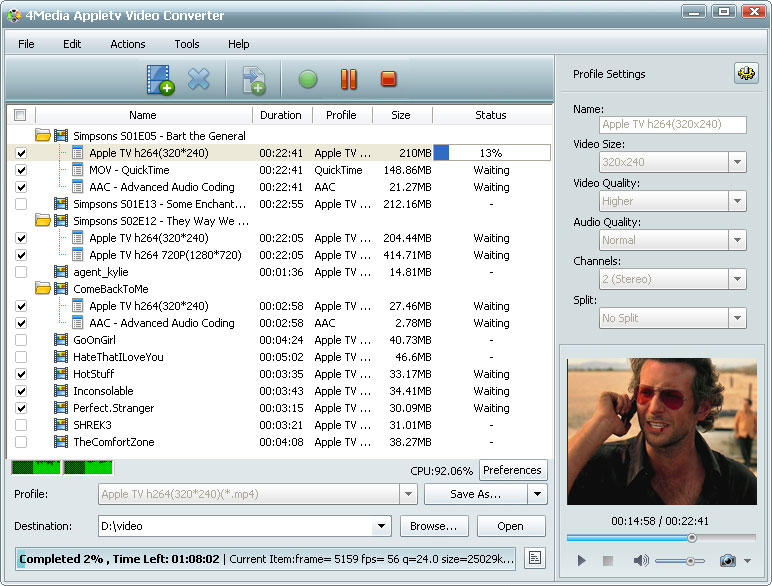Play the preview video
772x586 pixels.
(581, 560)
